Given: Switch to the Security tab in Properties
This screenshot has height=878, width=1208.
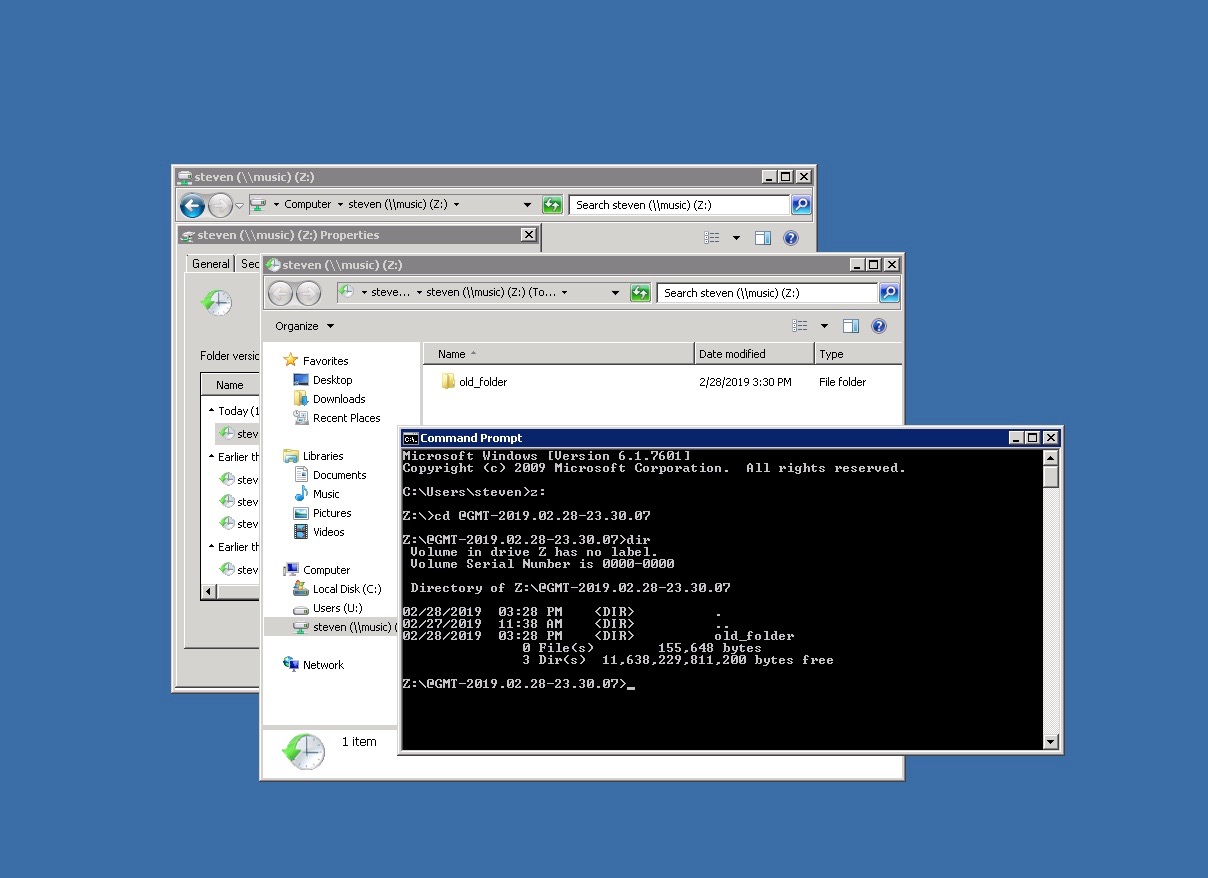Looking at the screenshot, I should [250, 263].
